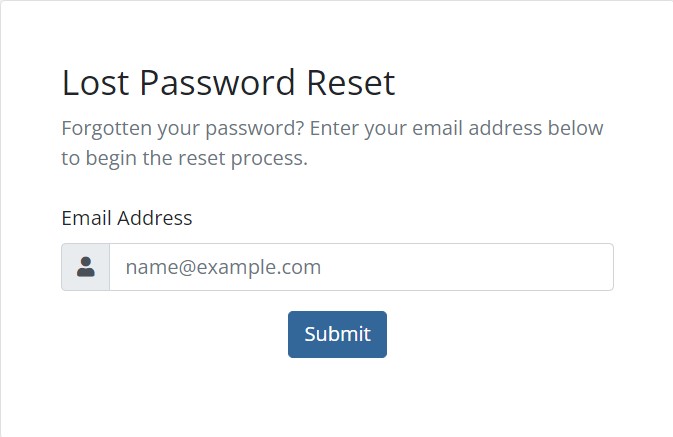The width and height of the screenshot is (673, 437).
Task: Click the word "Password" in the heading
Action: pos(217,82)
